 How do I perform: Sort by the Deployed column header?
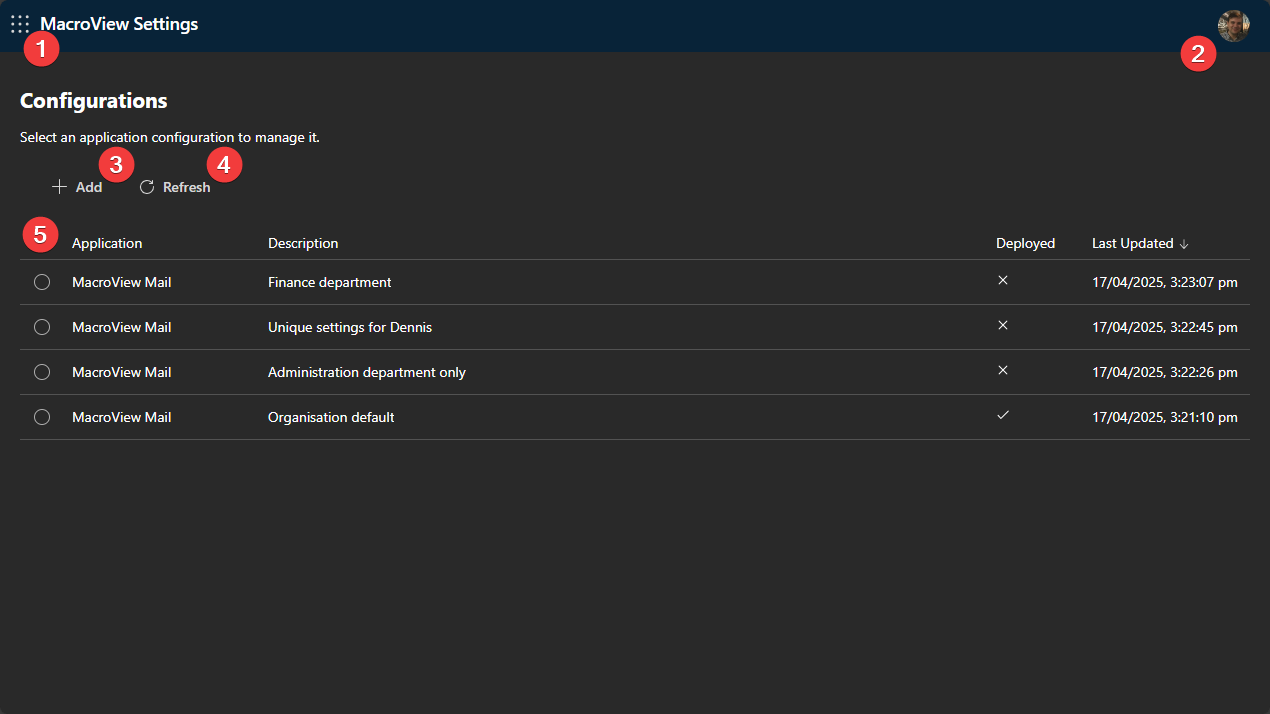1025,243
